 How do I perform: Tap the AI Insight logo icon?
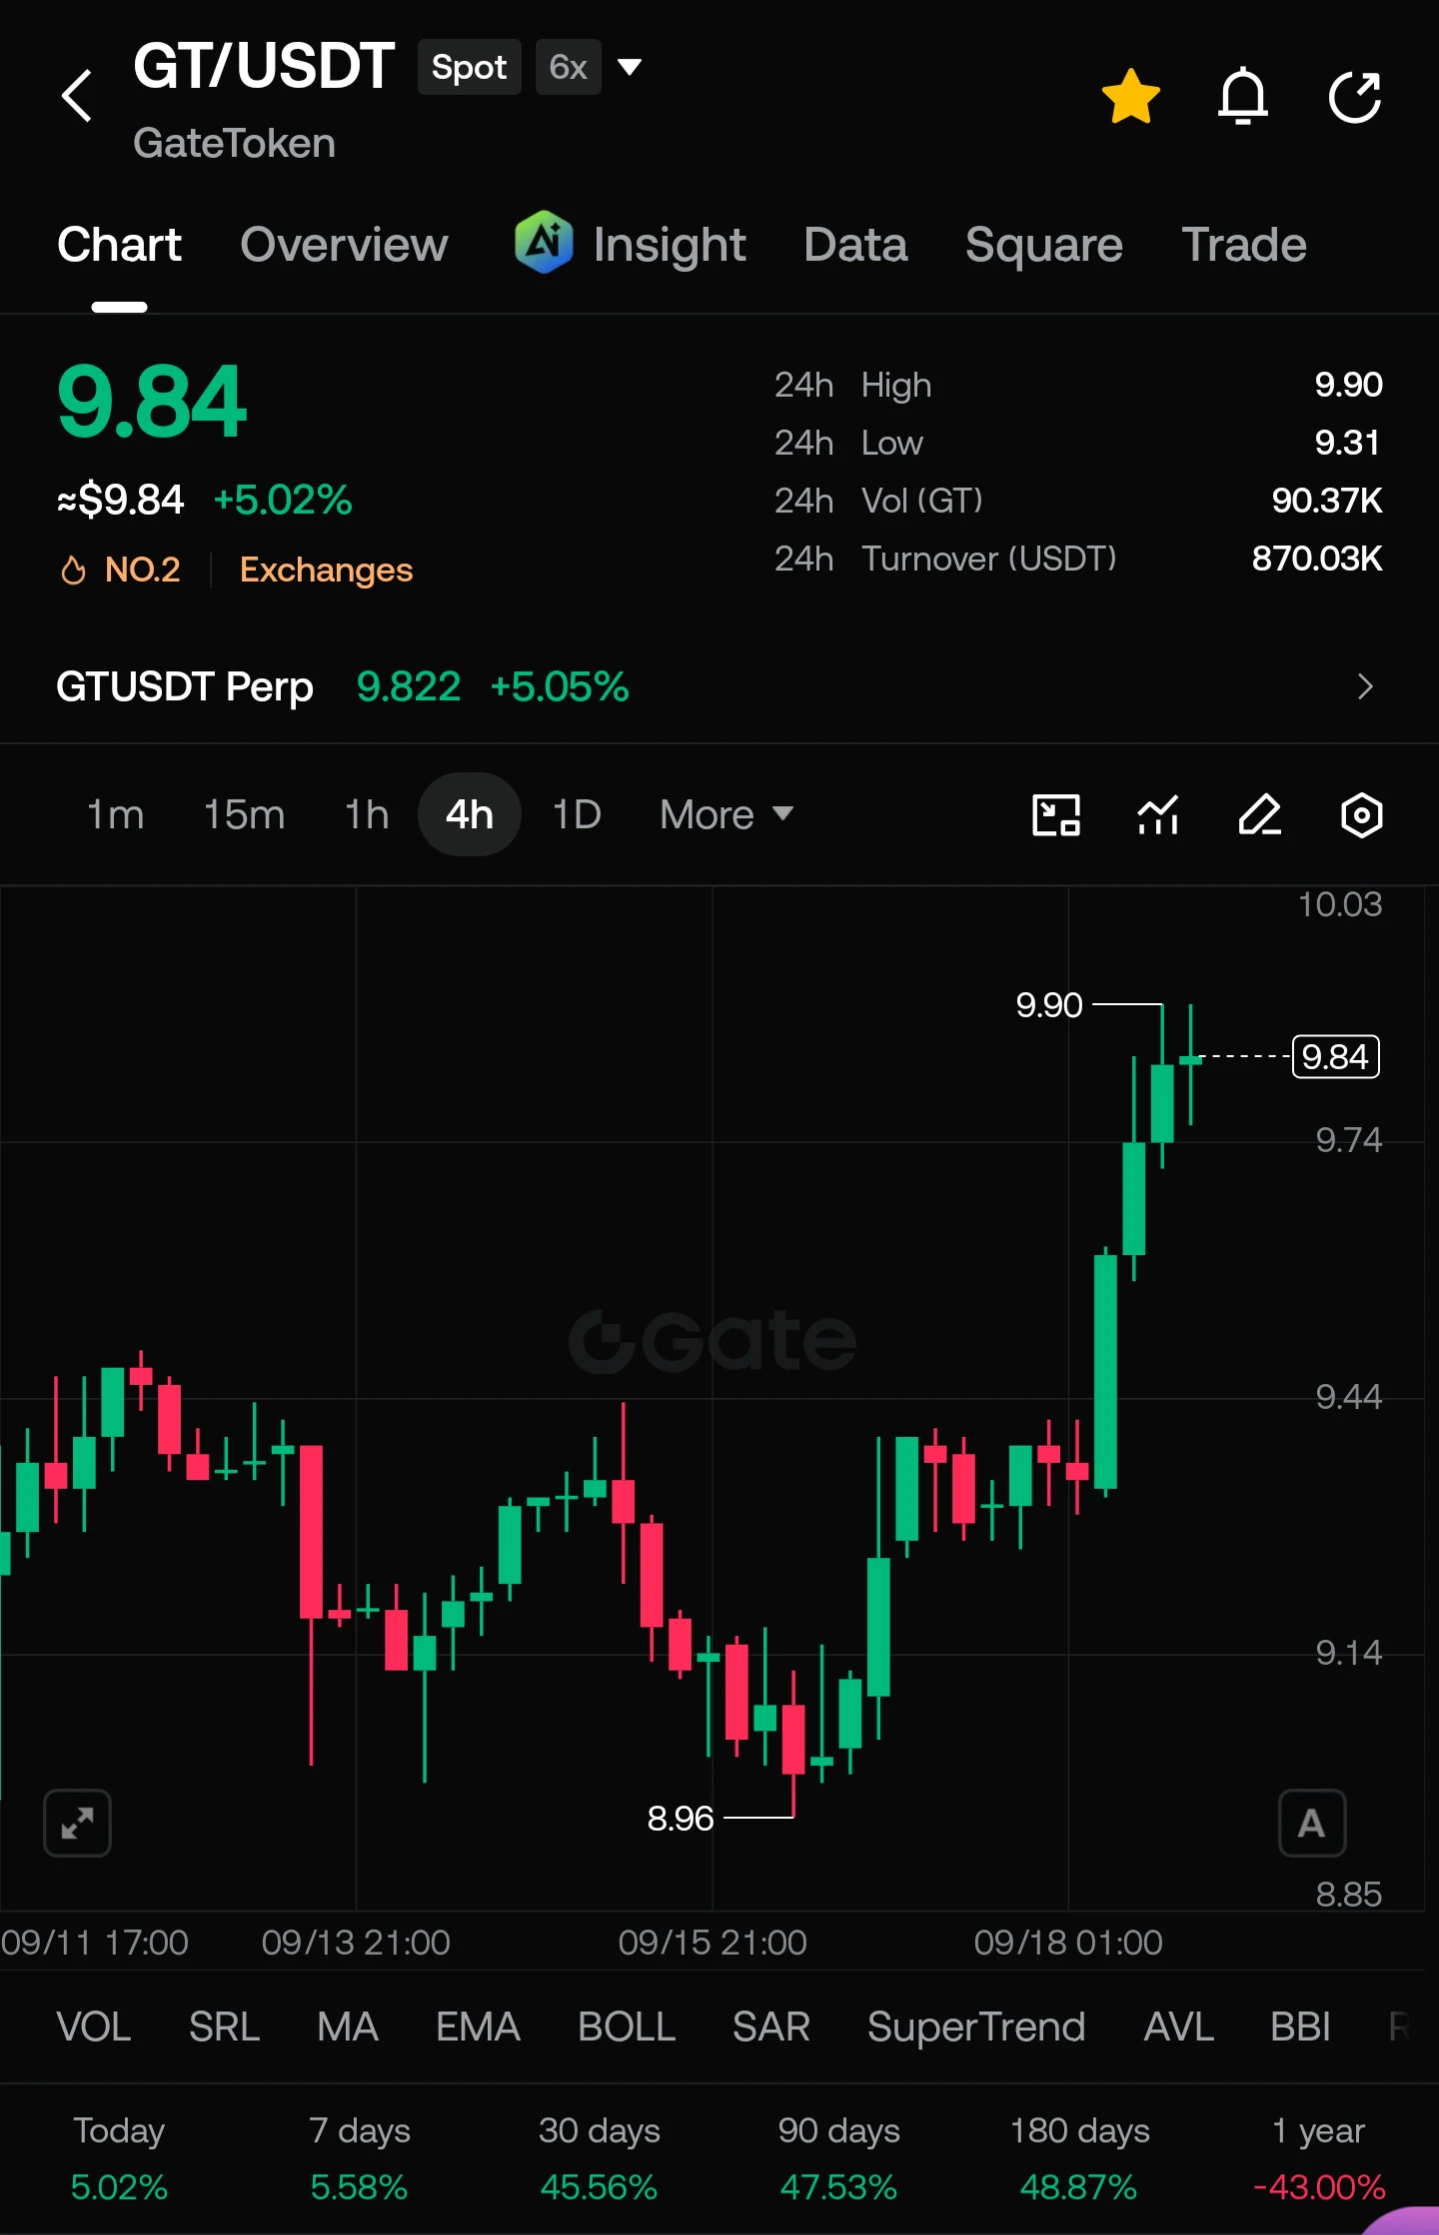543,242
